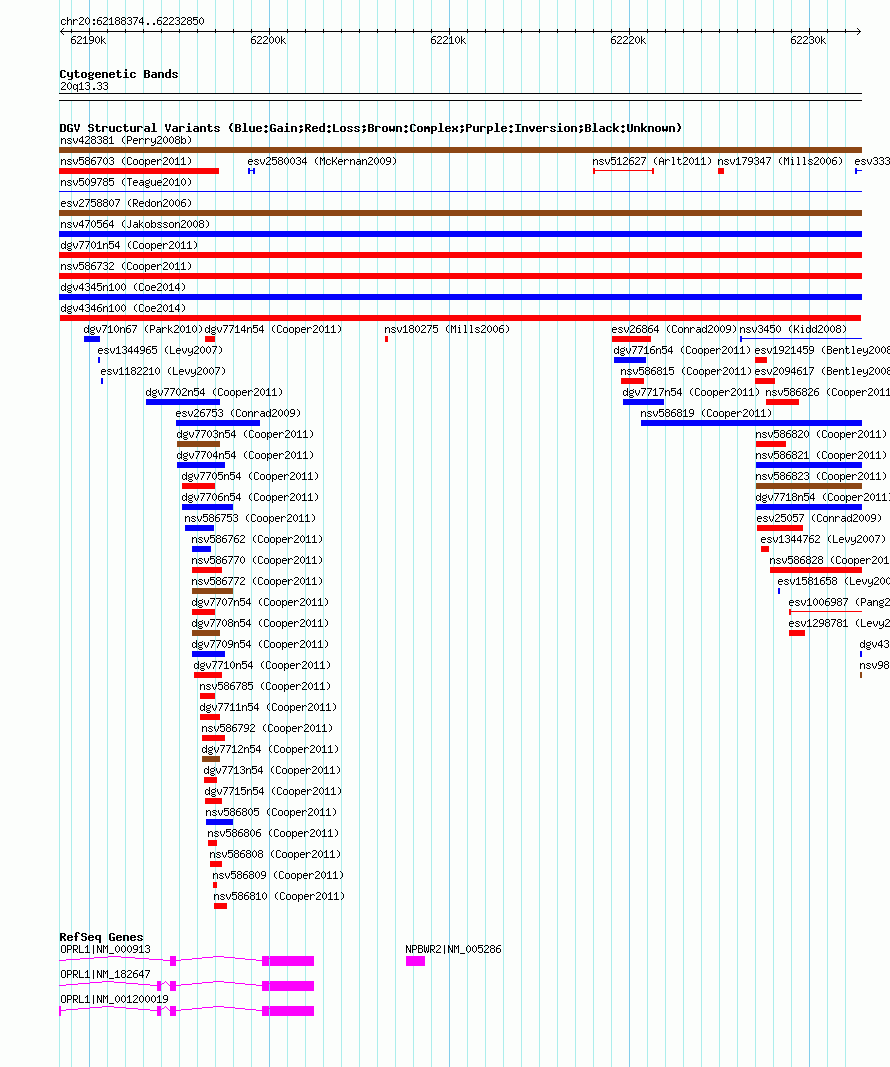Click the nsv586815 (Cooper2011) variant label

pos(686,372)
